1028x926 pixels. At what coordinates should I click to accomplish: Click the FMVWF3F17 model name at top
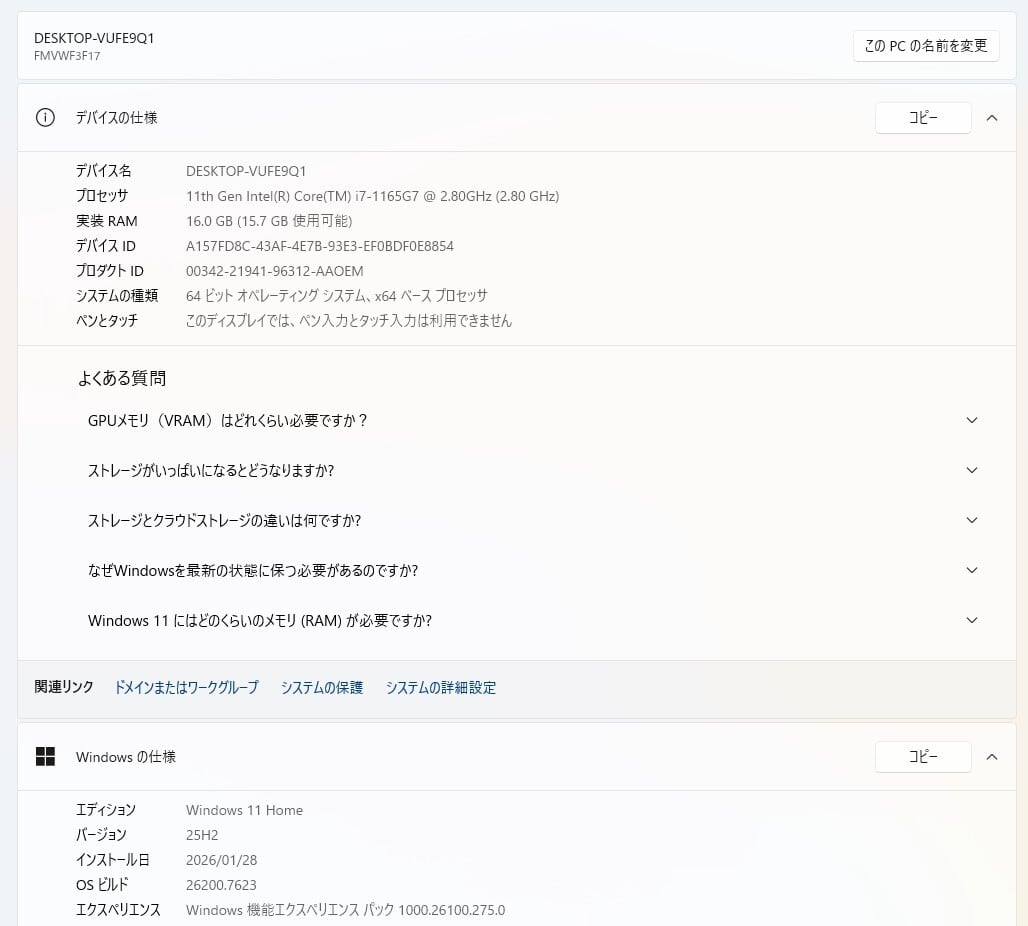[x=67, y=56]
